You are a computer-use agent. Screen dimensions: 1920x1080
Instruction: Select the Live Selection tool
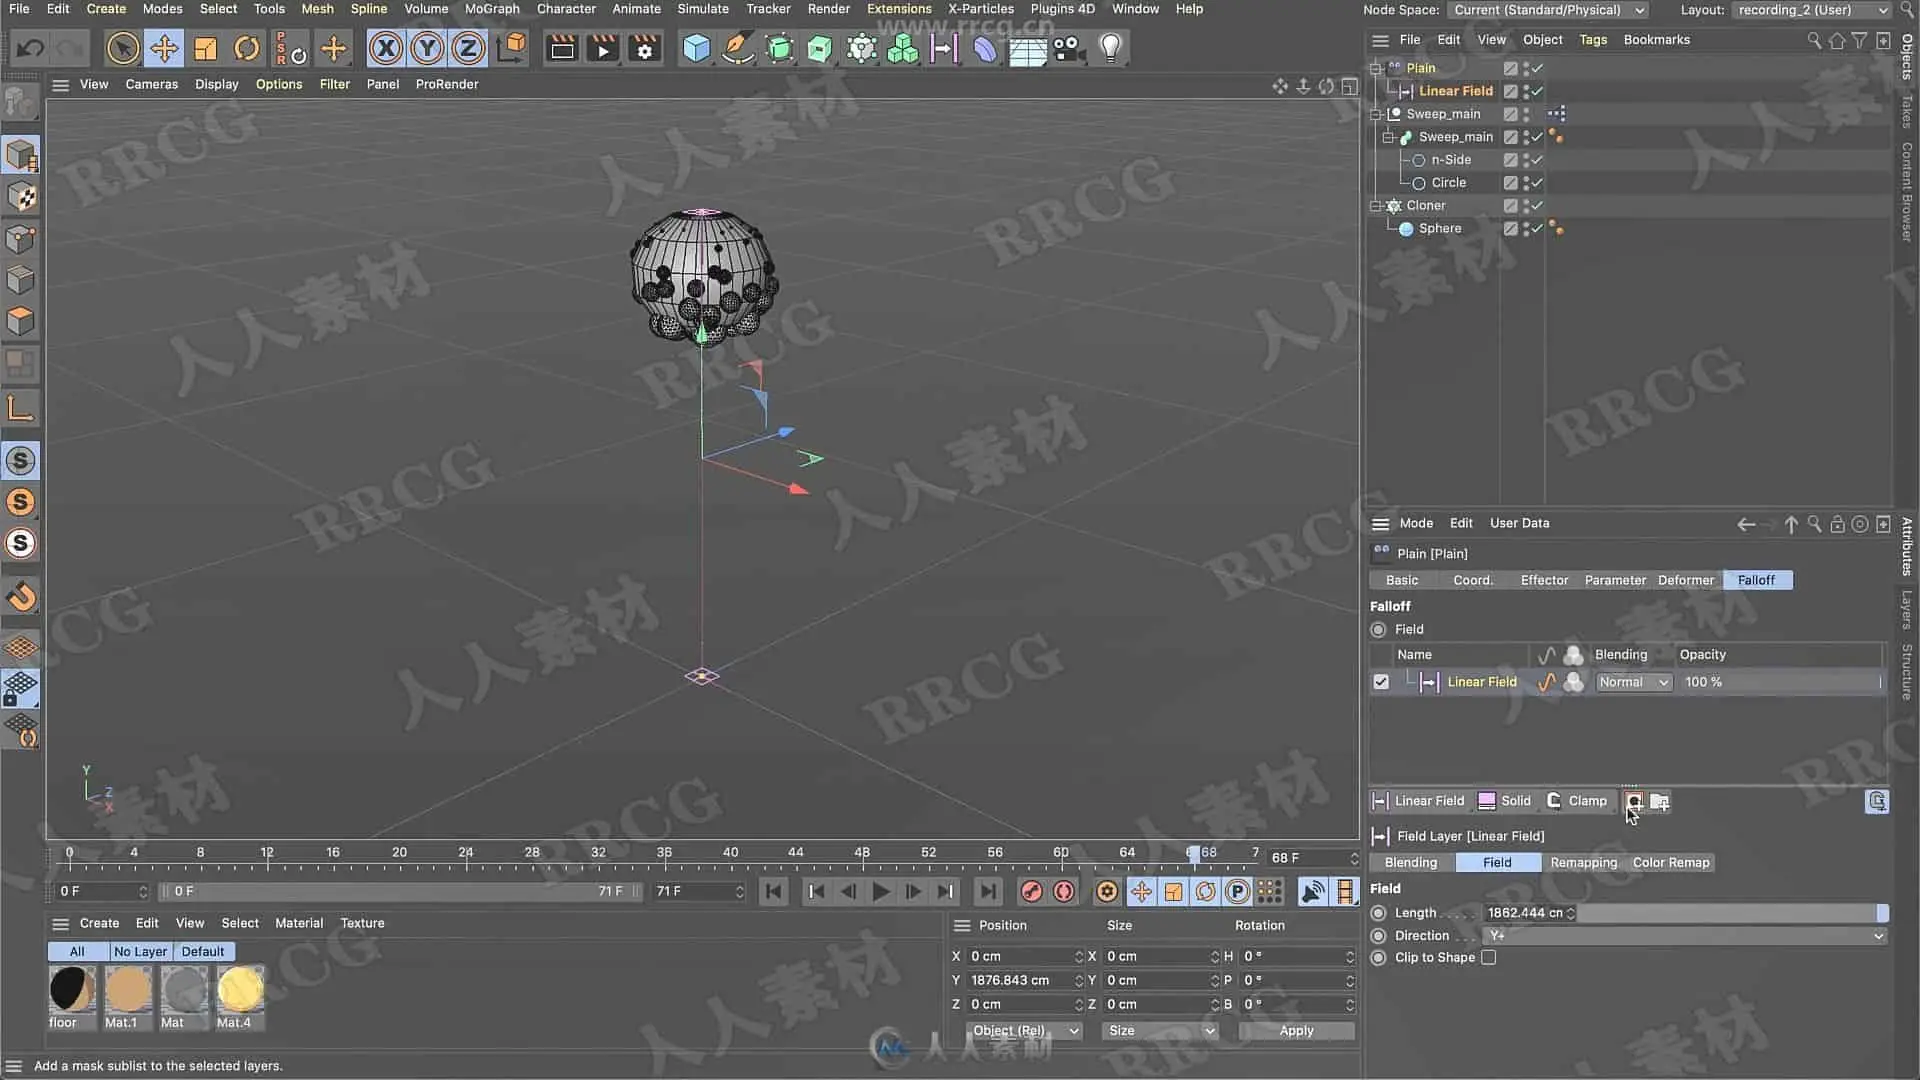coord(123,48)
